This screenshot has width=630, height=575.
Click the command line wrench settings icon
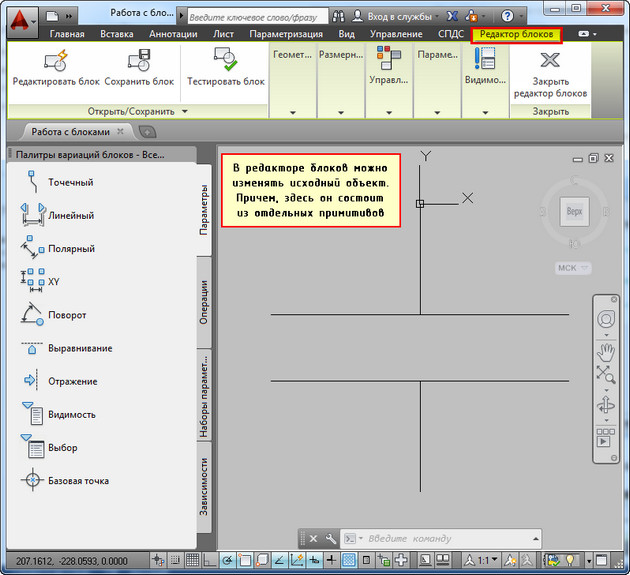(x=331, y=538)
